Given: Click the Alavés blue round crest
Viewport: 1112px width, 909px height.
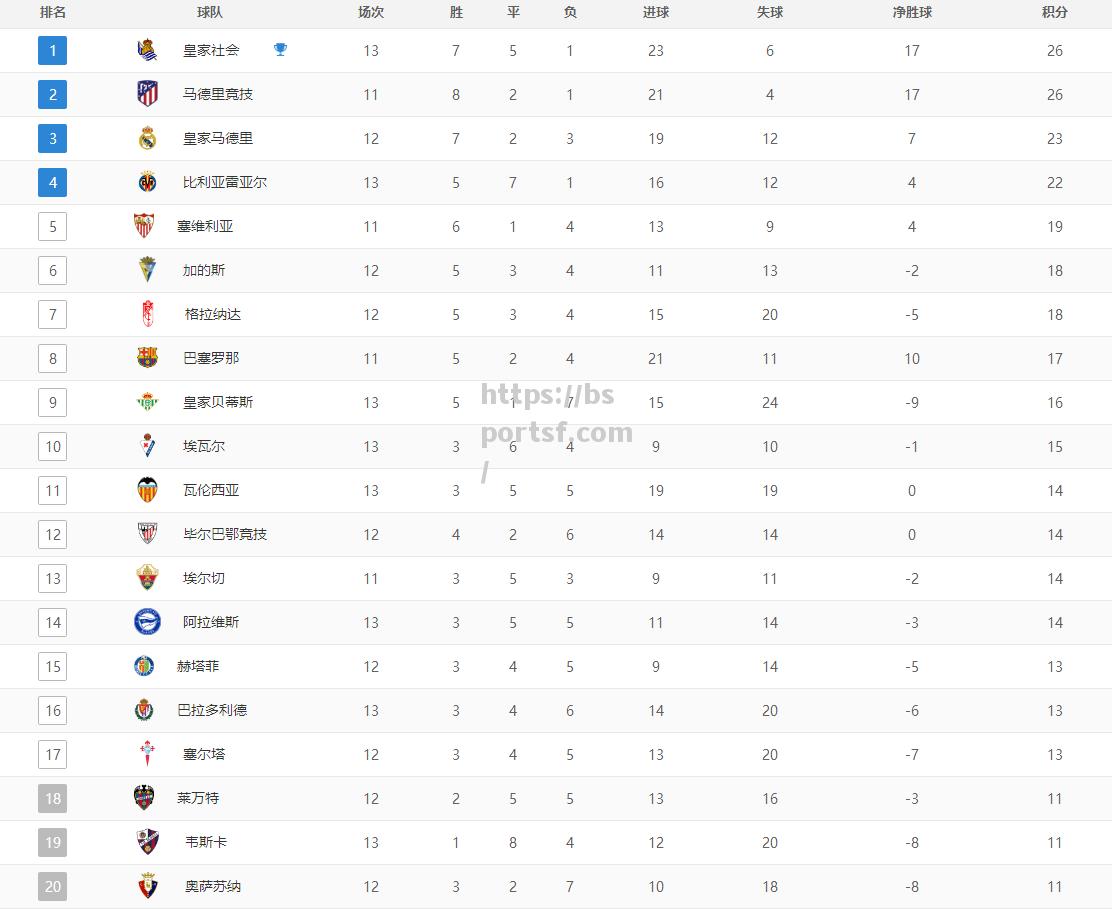Looking at the screenshot, I should click(x=147, y=622).
